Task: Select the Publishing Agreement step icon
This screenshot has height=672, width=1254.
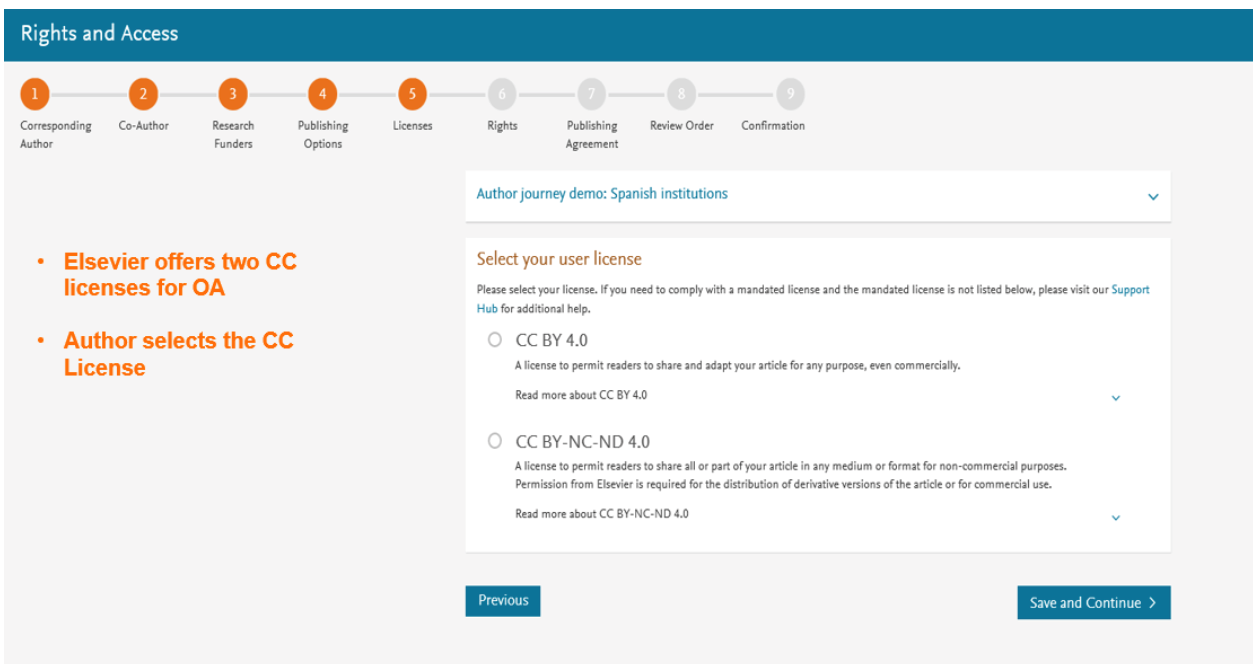Action: (x=591, y=93)
